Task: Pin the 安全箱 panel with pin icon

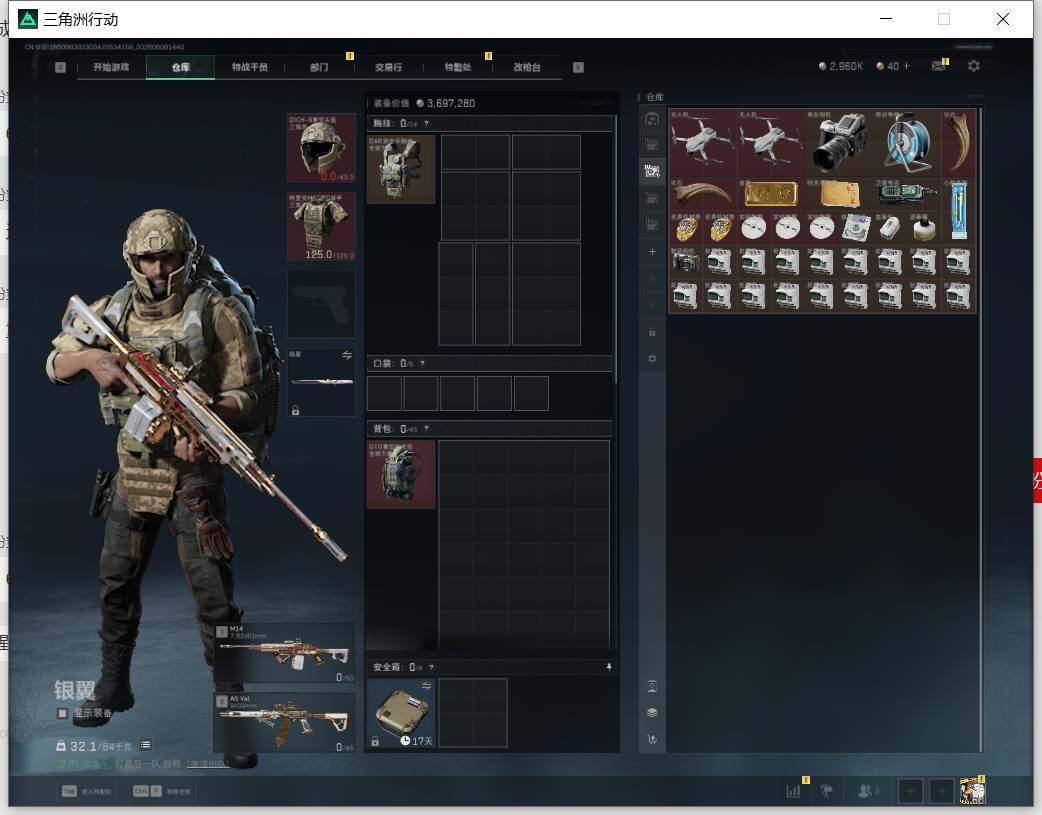Action: [609, 667]
